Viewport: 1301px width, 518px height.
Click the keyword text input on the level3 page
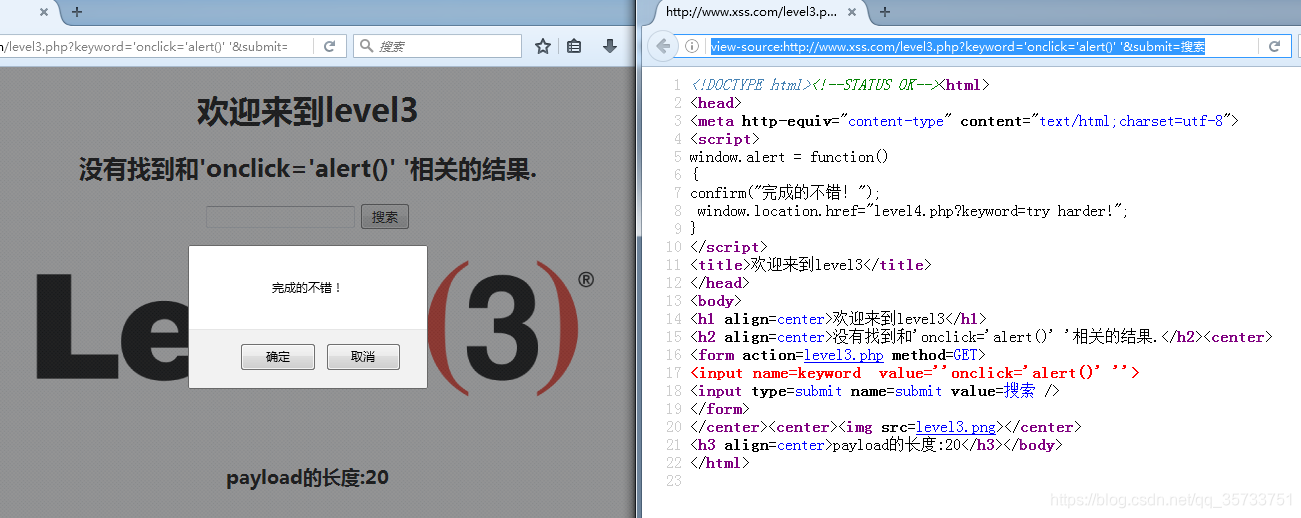281,217
